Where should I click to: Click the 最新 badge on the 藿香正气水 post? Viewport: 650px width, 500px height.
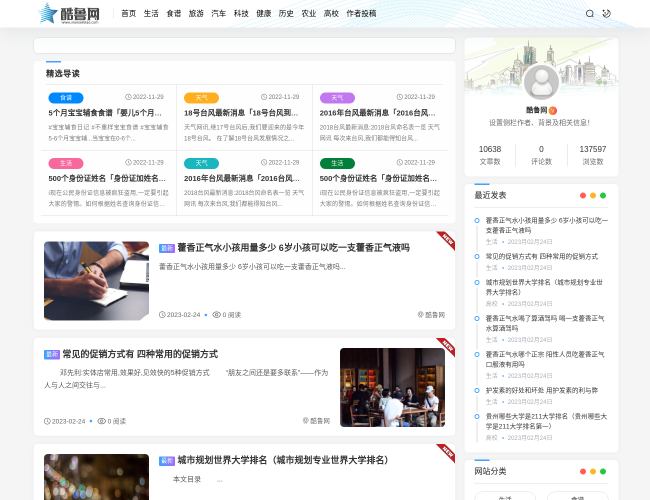point(167,248)
